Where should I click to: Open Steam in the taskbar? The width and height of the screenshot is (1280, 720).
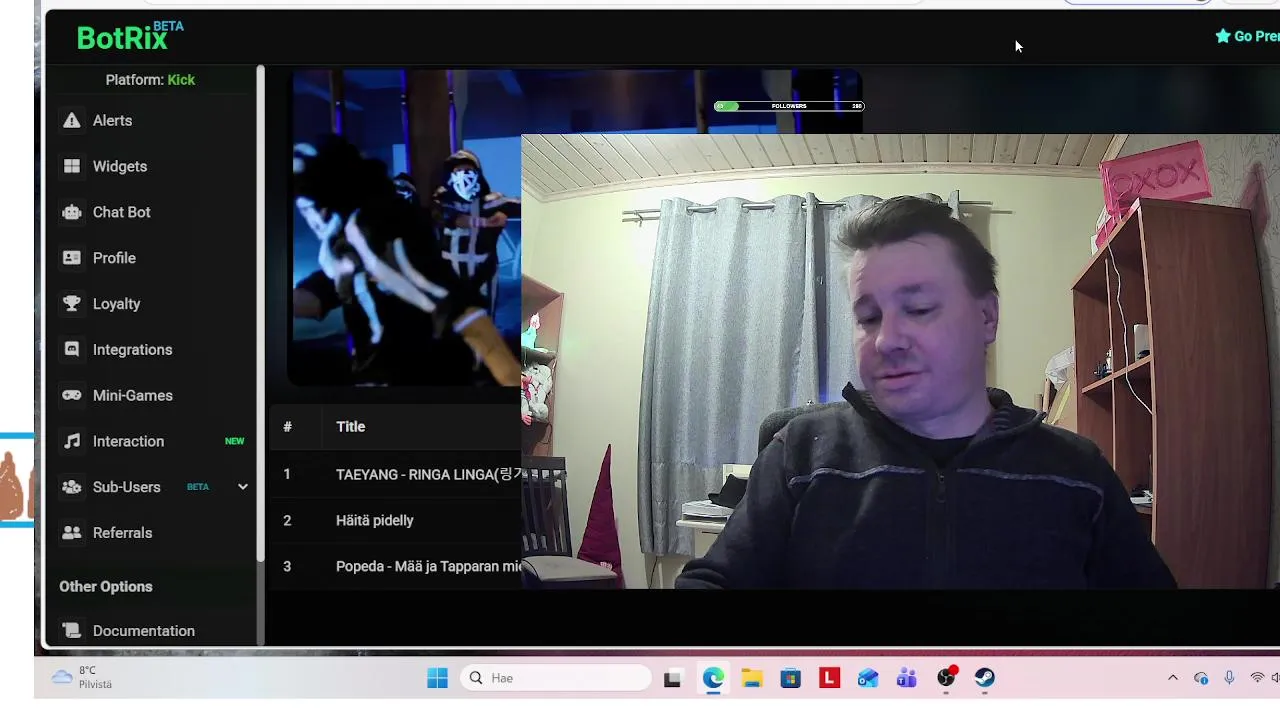click(985, 678)
